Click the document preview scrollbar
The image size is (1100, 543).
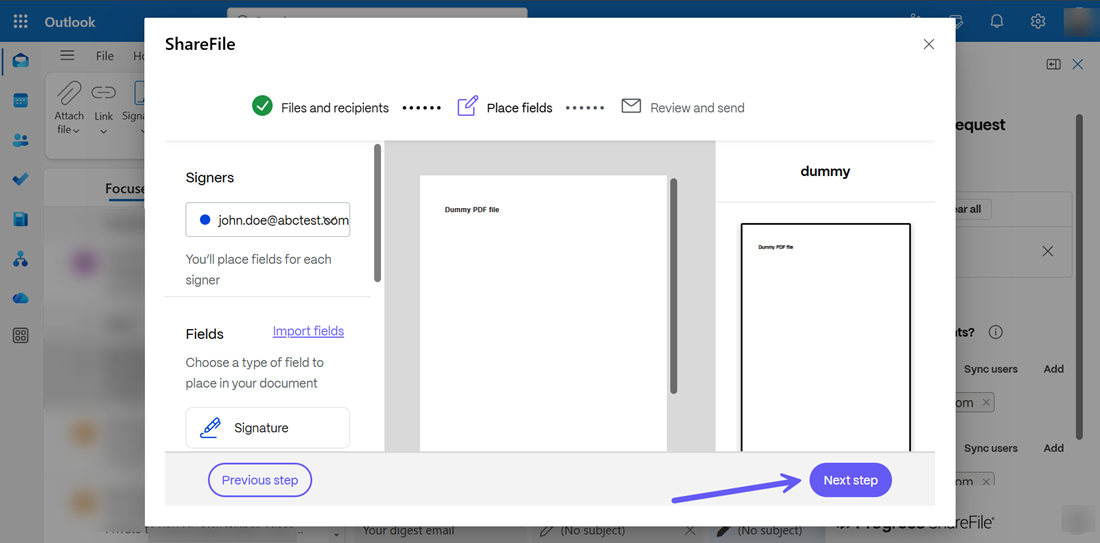[x=674, y=286]
